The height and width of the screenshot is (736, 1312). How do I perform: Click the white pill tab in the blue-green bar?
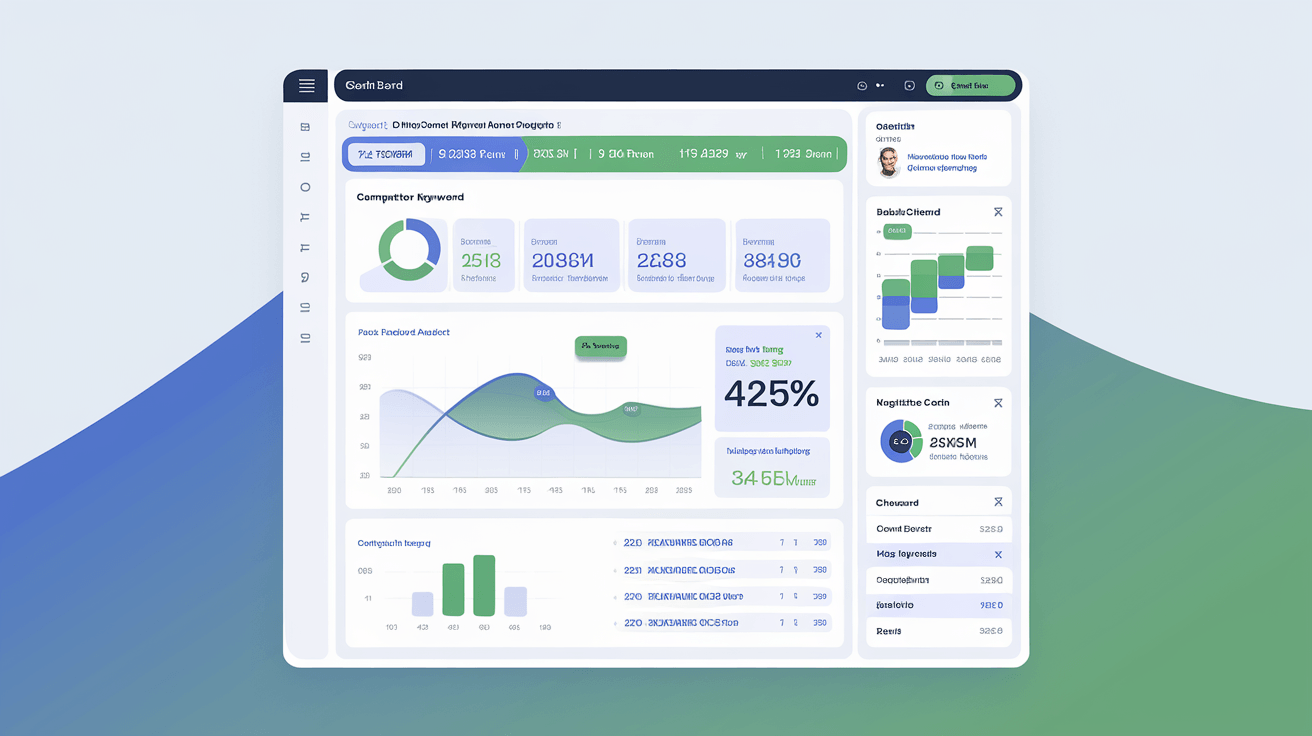coord(386,154)
